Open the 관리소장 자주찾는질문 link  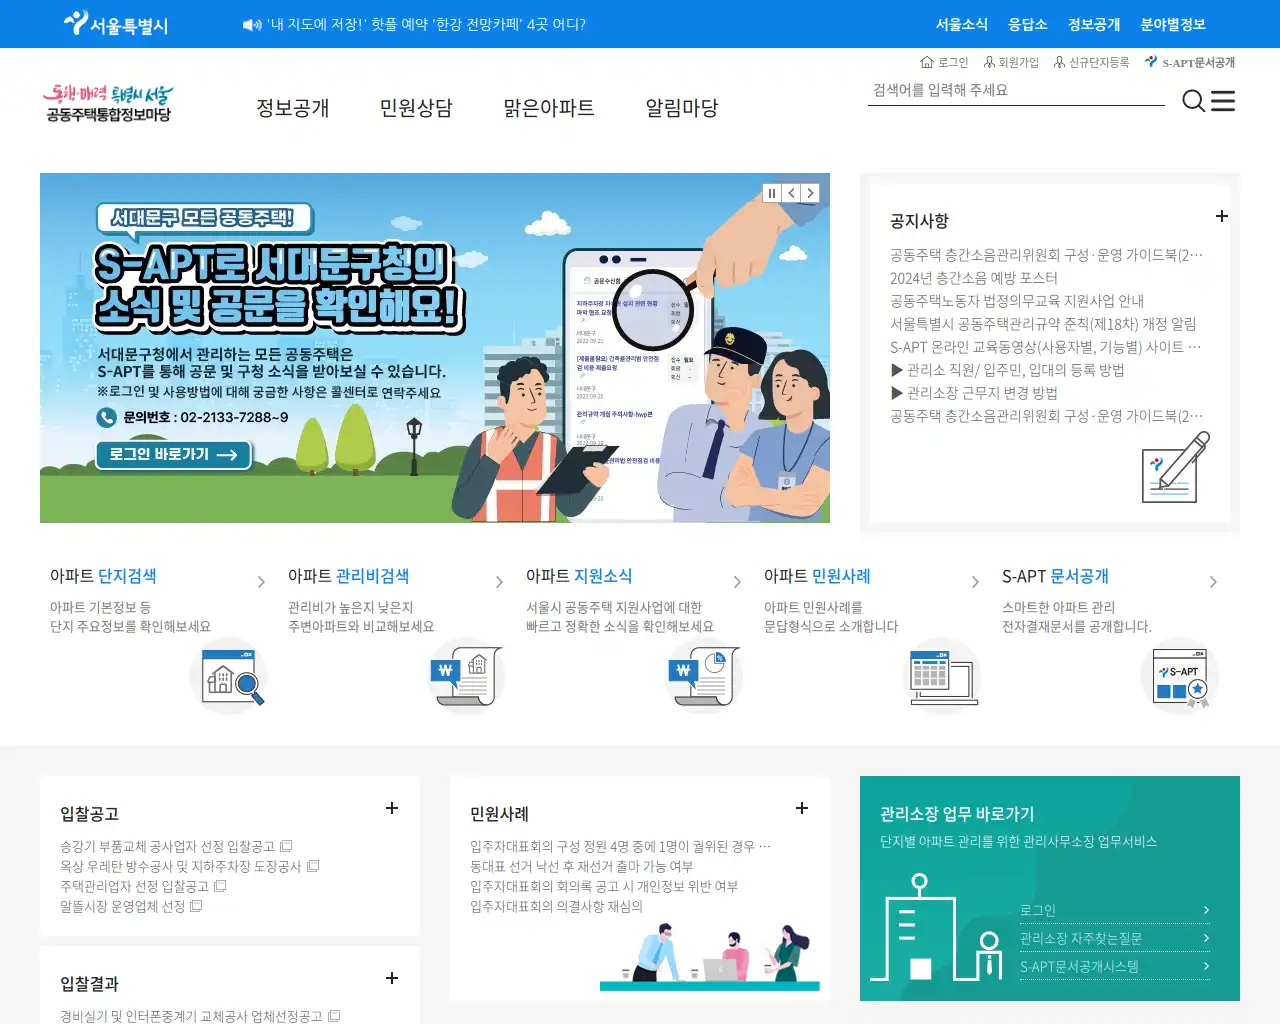click(x=1079, y=938)
